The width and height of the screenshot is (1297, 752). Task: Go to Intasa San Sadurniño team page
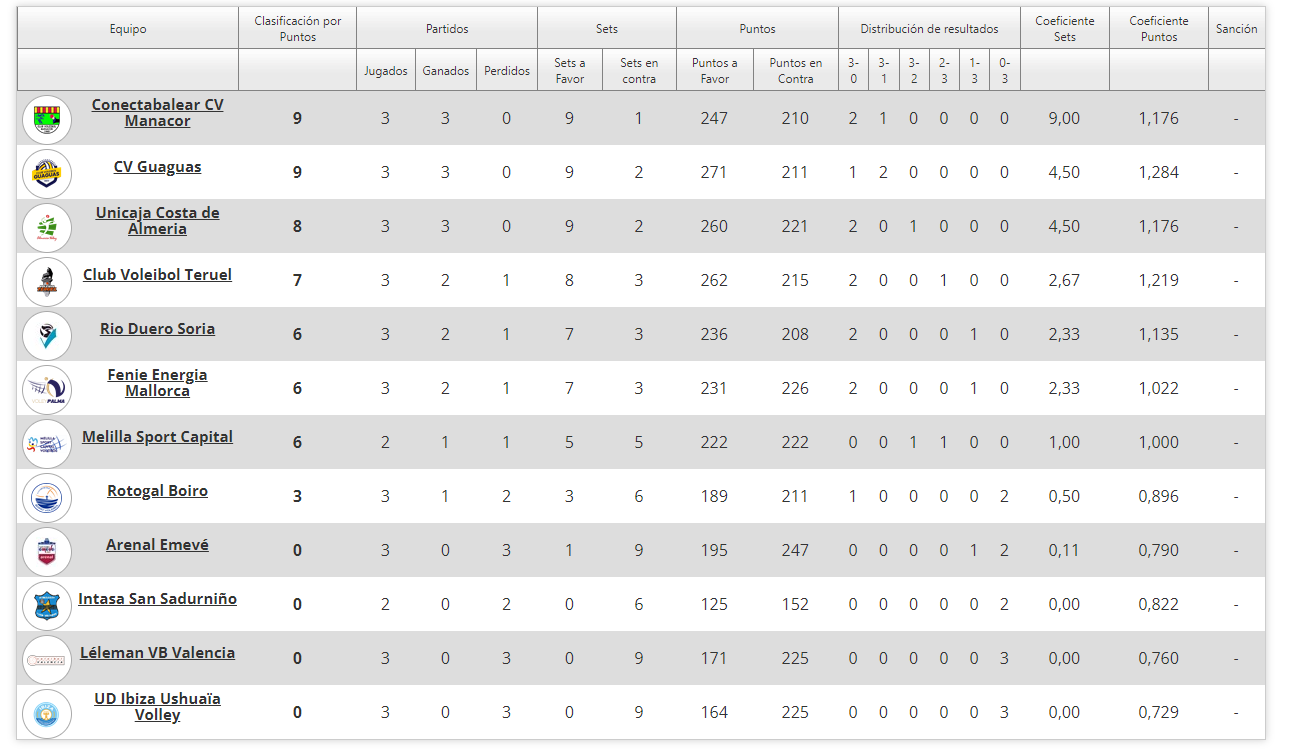pyautogui.click(x=158, y=599)
